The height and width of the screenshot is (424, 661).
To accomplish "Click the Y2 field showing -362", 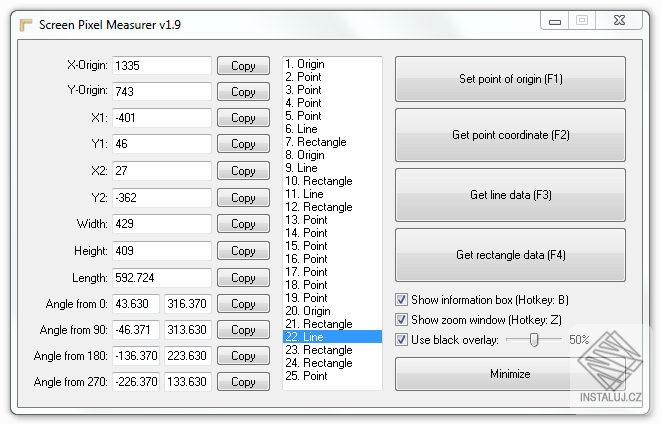I will coord(162,198).
